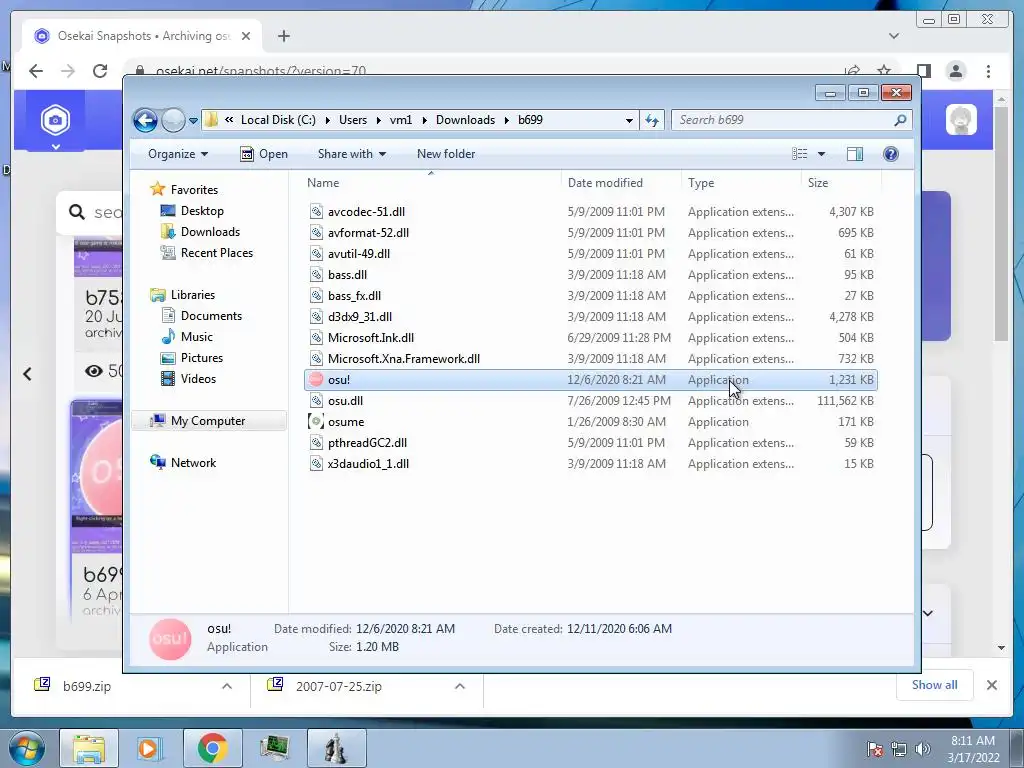
Task: Expand the view options dropdown arrow
Action: tap(822, 154)
